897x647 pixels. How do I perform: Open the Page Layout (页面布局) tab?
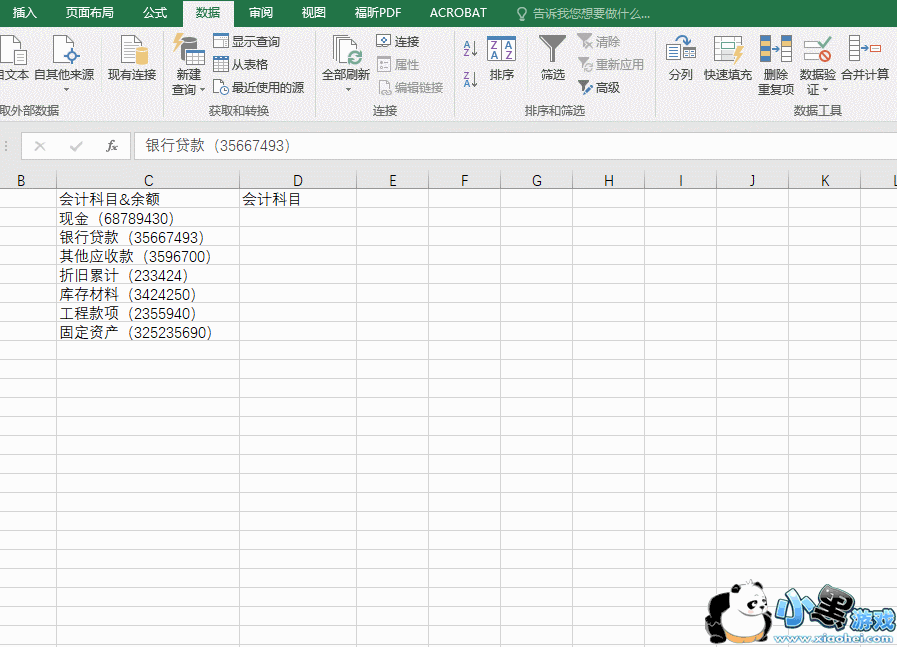pyautogui.click(x=90, y=13)
